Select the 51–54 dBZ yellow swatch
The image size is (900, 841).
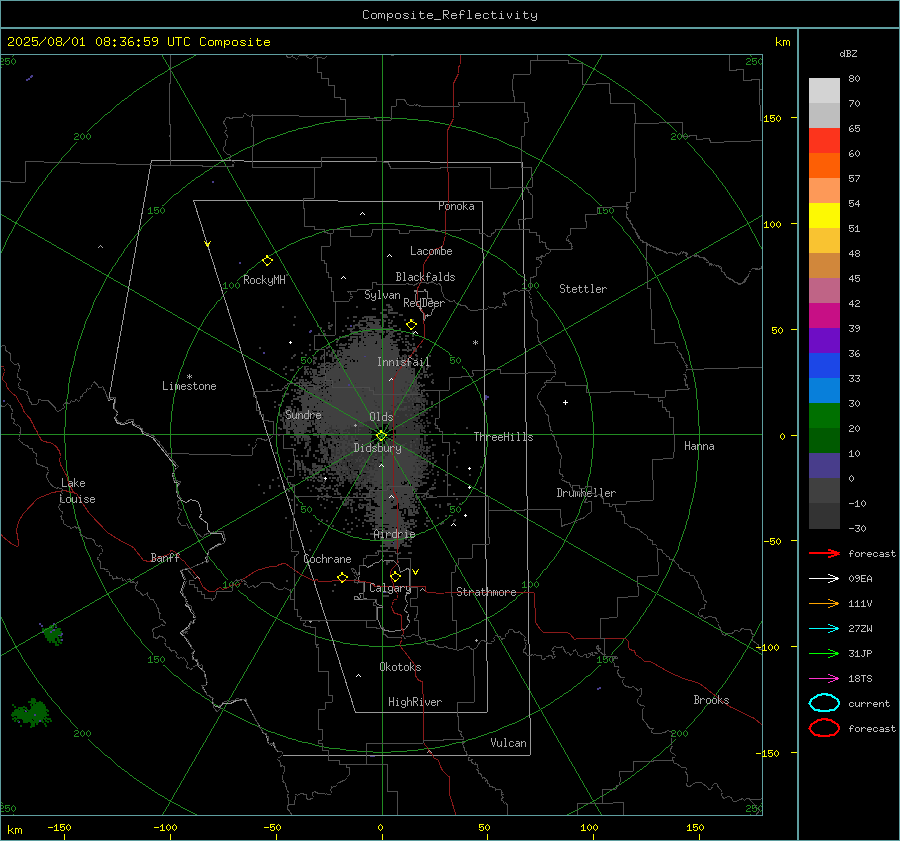point(824,216)
